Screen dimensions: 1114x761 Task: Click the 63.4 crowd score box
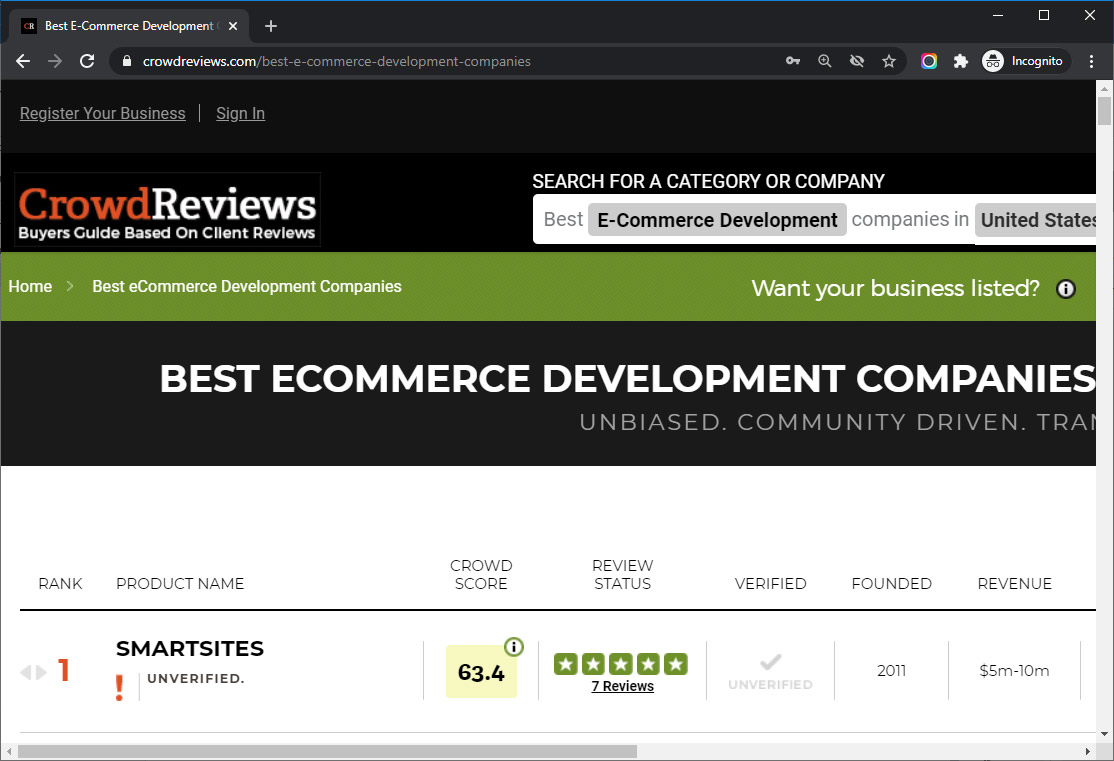coord(481,672)
